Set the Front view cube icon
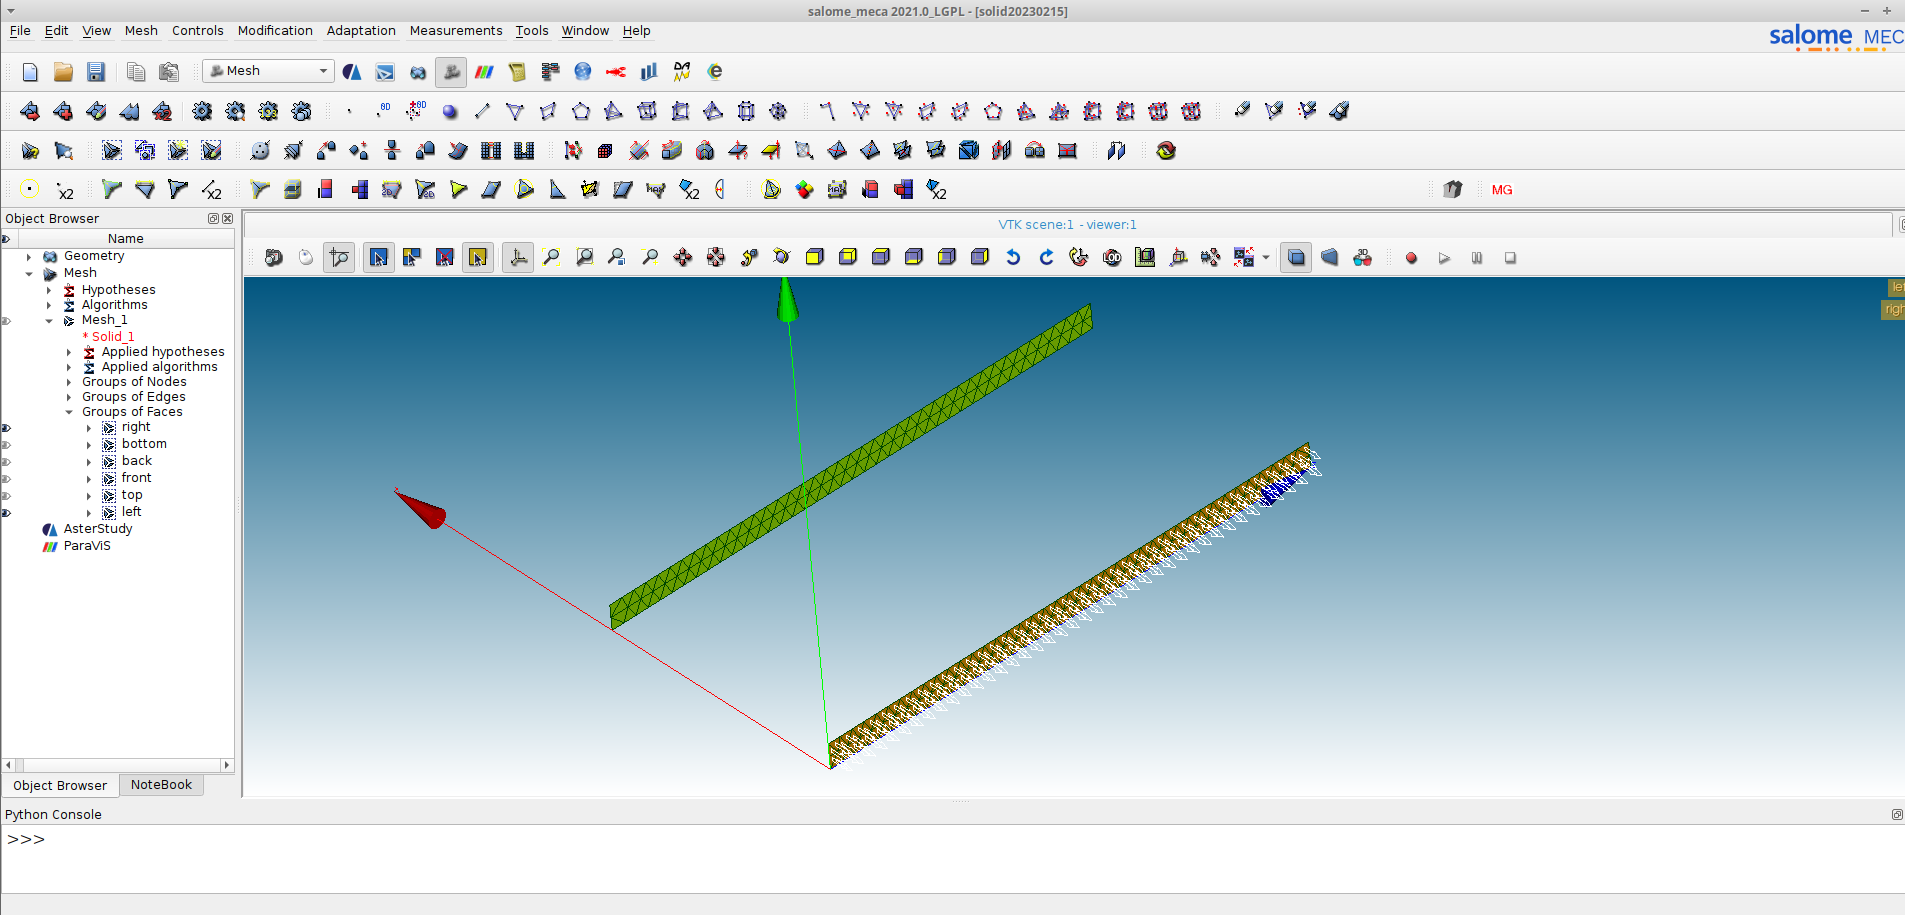Image resolution: width=1905 pixels, height=915 pixels. (x=815, y=258)
